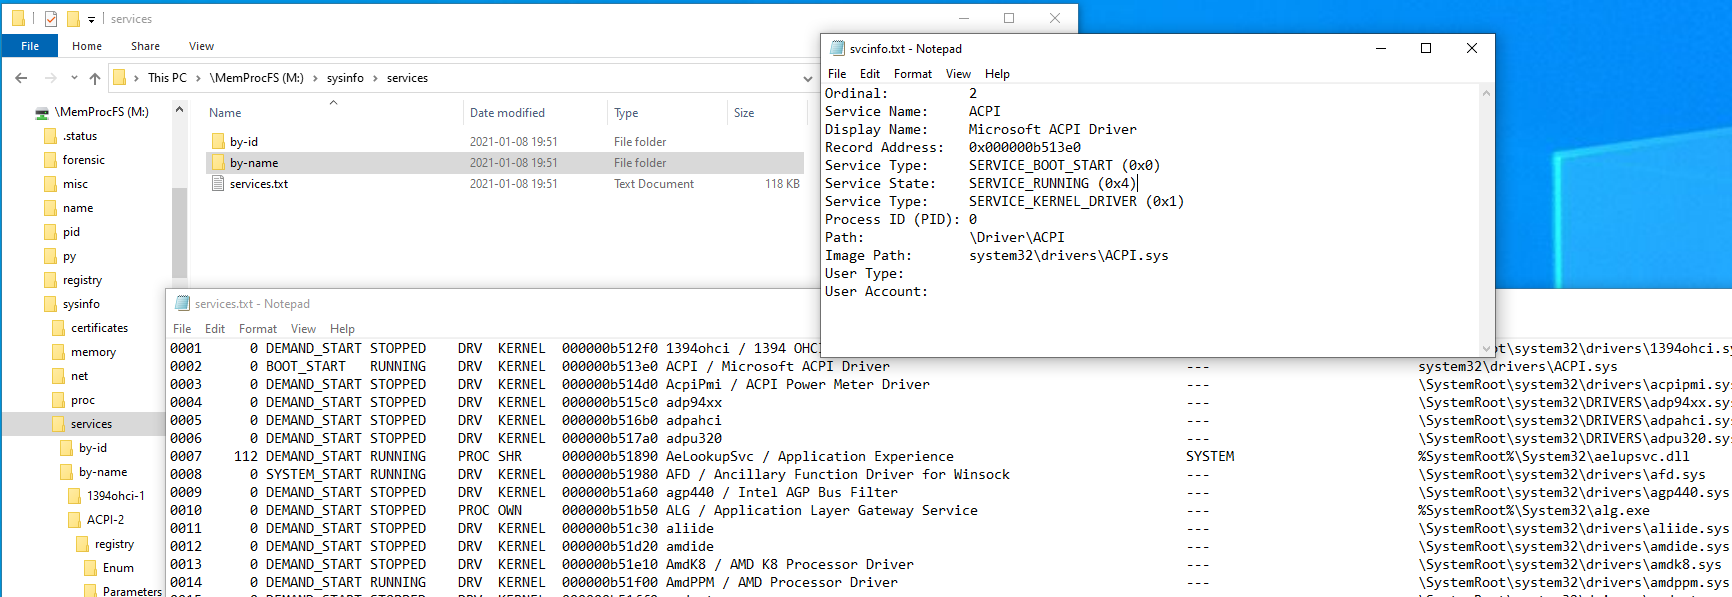The height and width of the screenshot is (597, 1732).
Task: Sort by Size column header
Action: pos(744,113)
